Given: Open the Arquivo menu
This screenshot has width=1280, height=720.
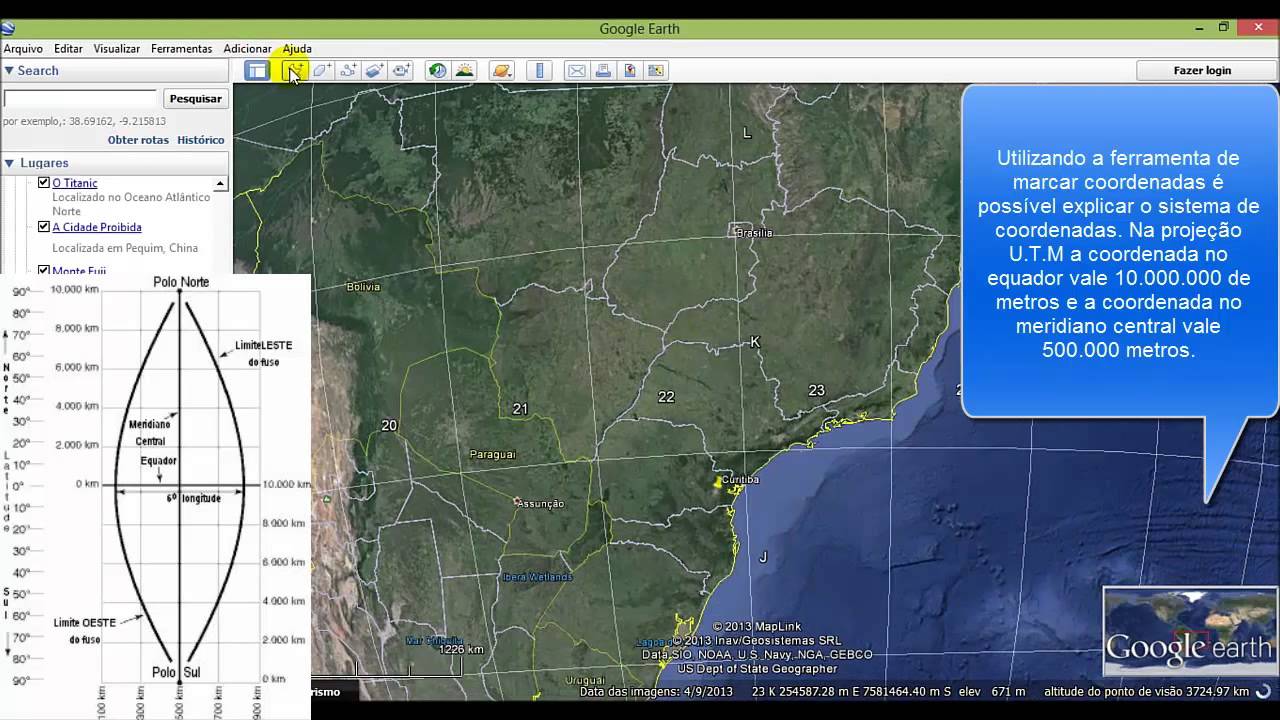Looking at the screenshot, I should (x=23, y=48).
